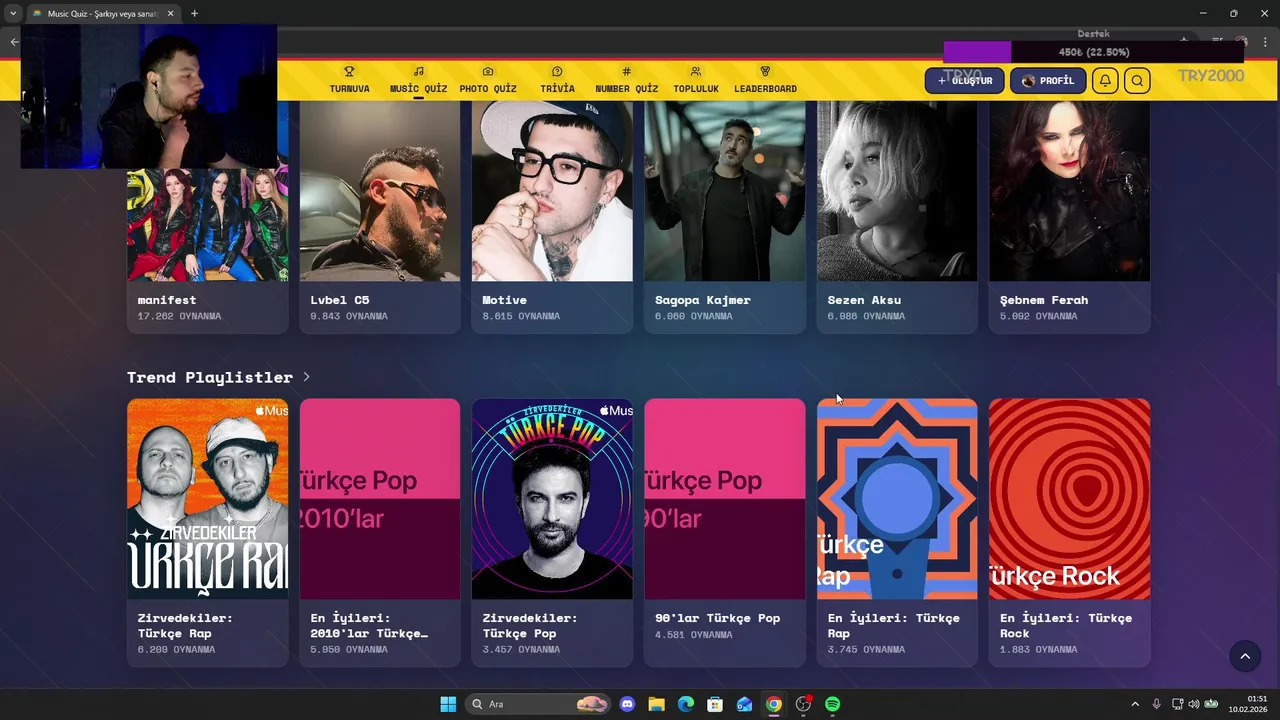Open Microsoft Store from the taskbar
This screenshot has width=1280, height=720.
tap(715, 704)
